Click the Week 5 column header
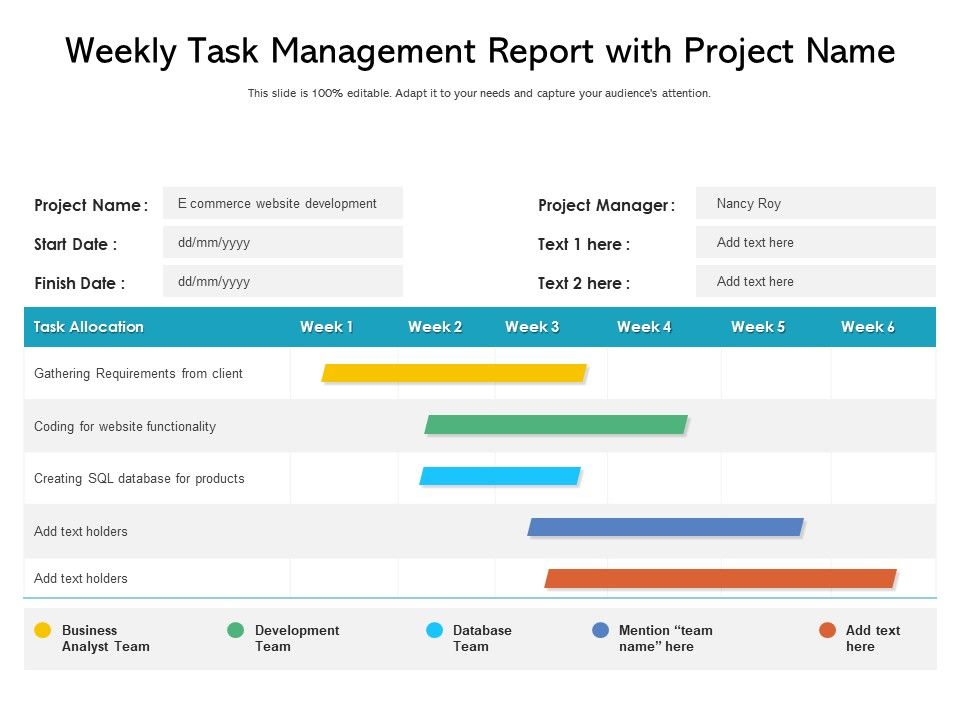Image resolution: width=960 pixels, height=720 pixels. coord(758,327)
